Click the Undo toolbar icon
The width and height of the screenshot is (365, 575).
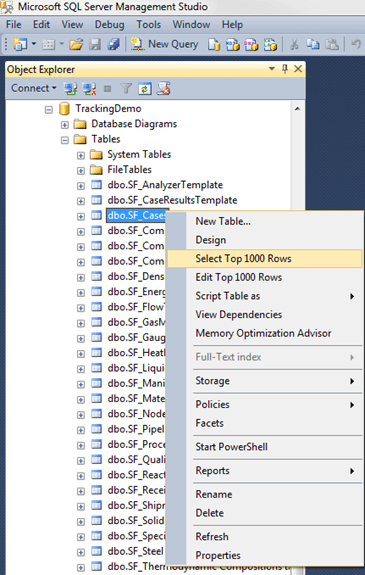[355, 44]
